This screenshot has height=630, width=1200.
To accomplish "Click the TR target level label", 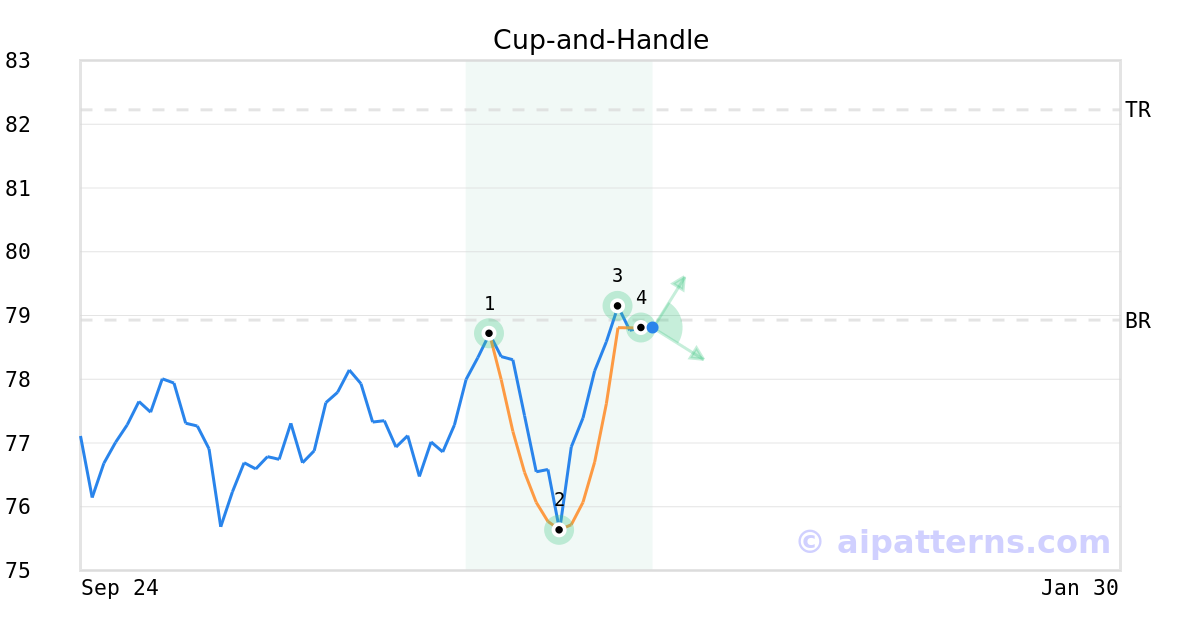I will point(1138,110).
